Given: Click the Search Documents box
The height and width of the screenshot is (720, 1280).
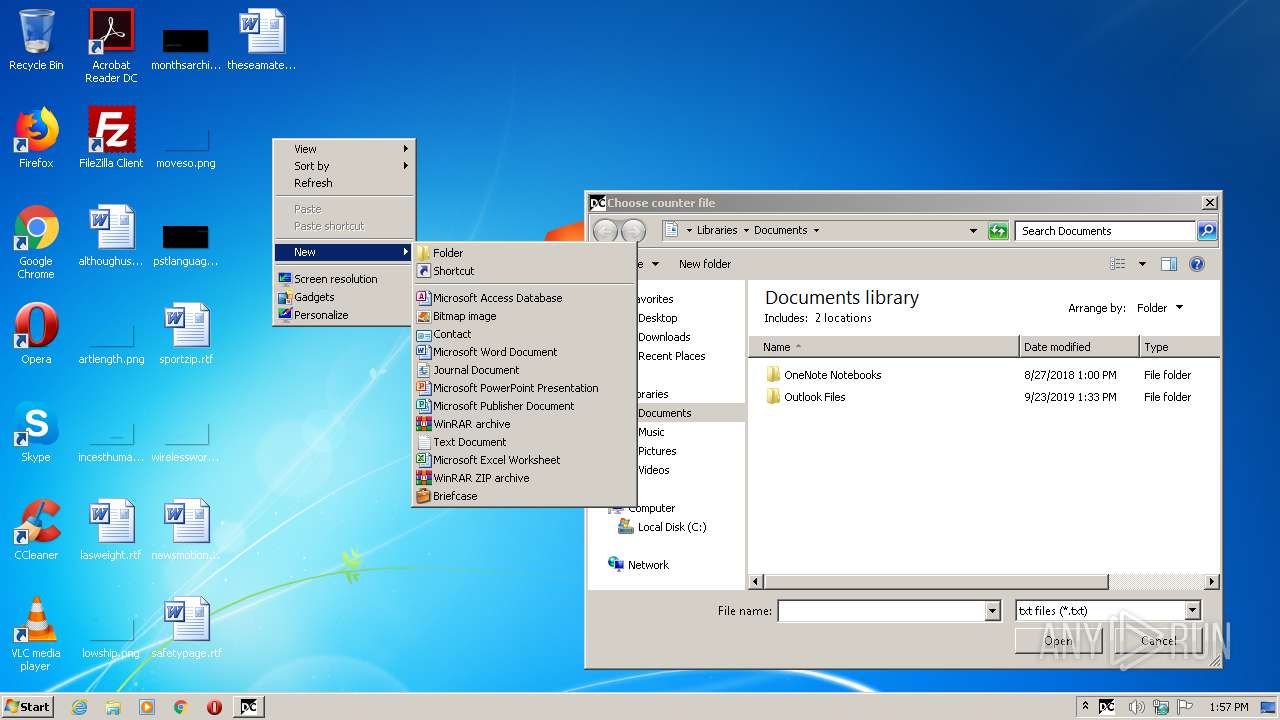Looking at the screenshot, I should click(x=1105, y=231).
